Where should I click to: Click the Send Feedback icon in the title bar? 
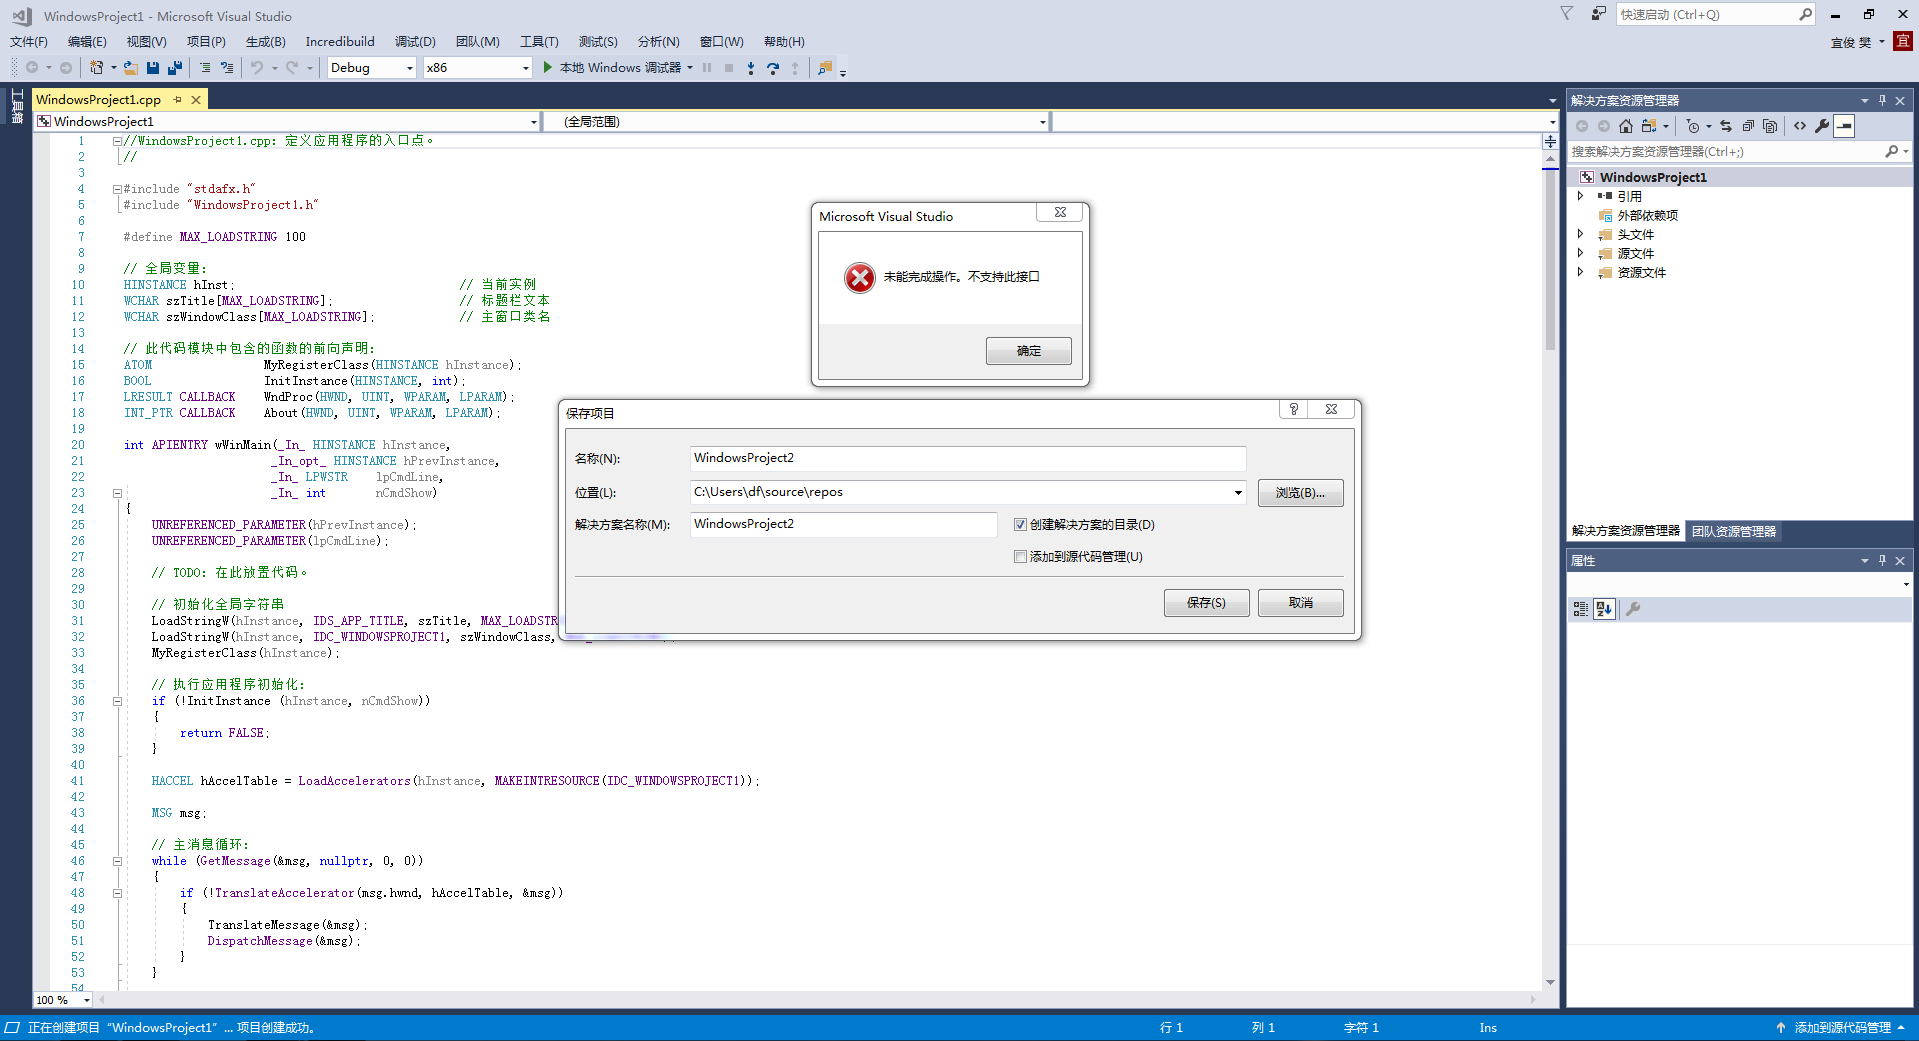click(x=1599, y=14)
